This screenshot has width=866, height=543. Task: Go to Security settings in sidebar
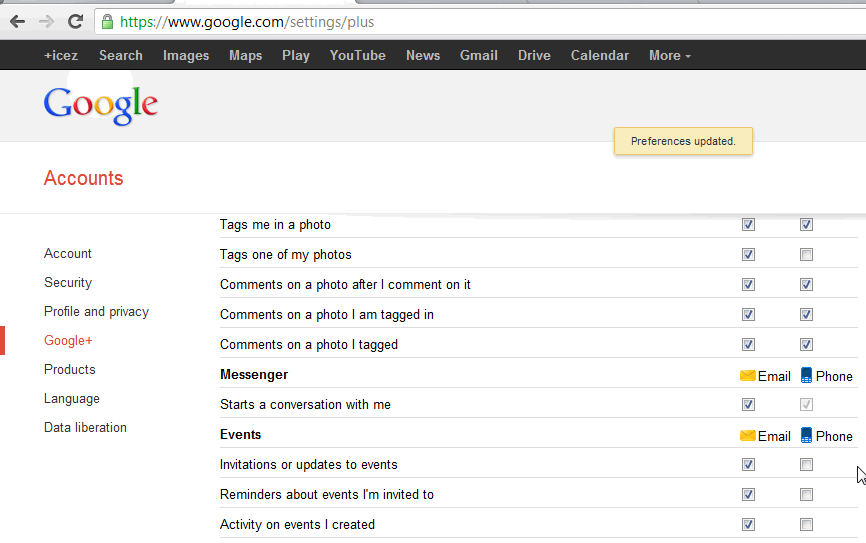pyautogui.click(x=68, y=283)
